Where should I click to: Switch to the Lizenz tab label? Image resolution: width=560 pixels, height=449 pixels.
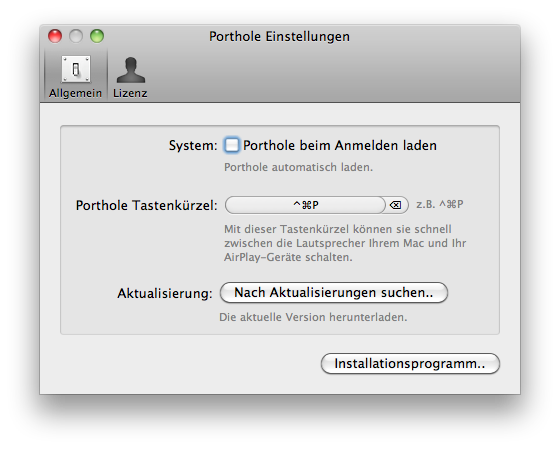pos(130,93)
